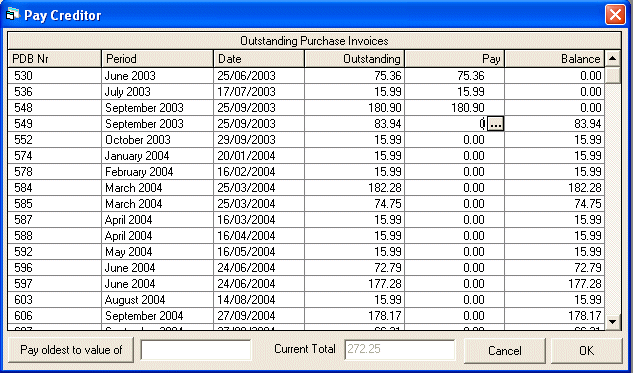633x373 pixels.
Task: Click Balance cell of row 606
Action: coord(555,316)
